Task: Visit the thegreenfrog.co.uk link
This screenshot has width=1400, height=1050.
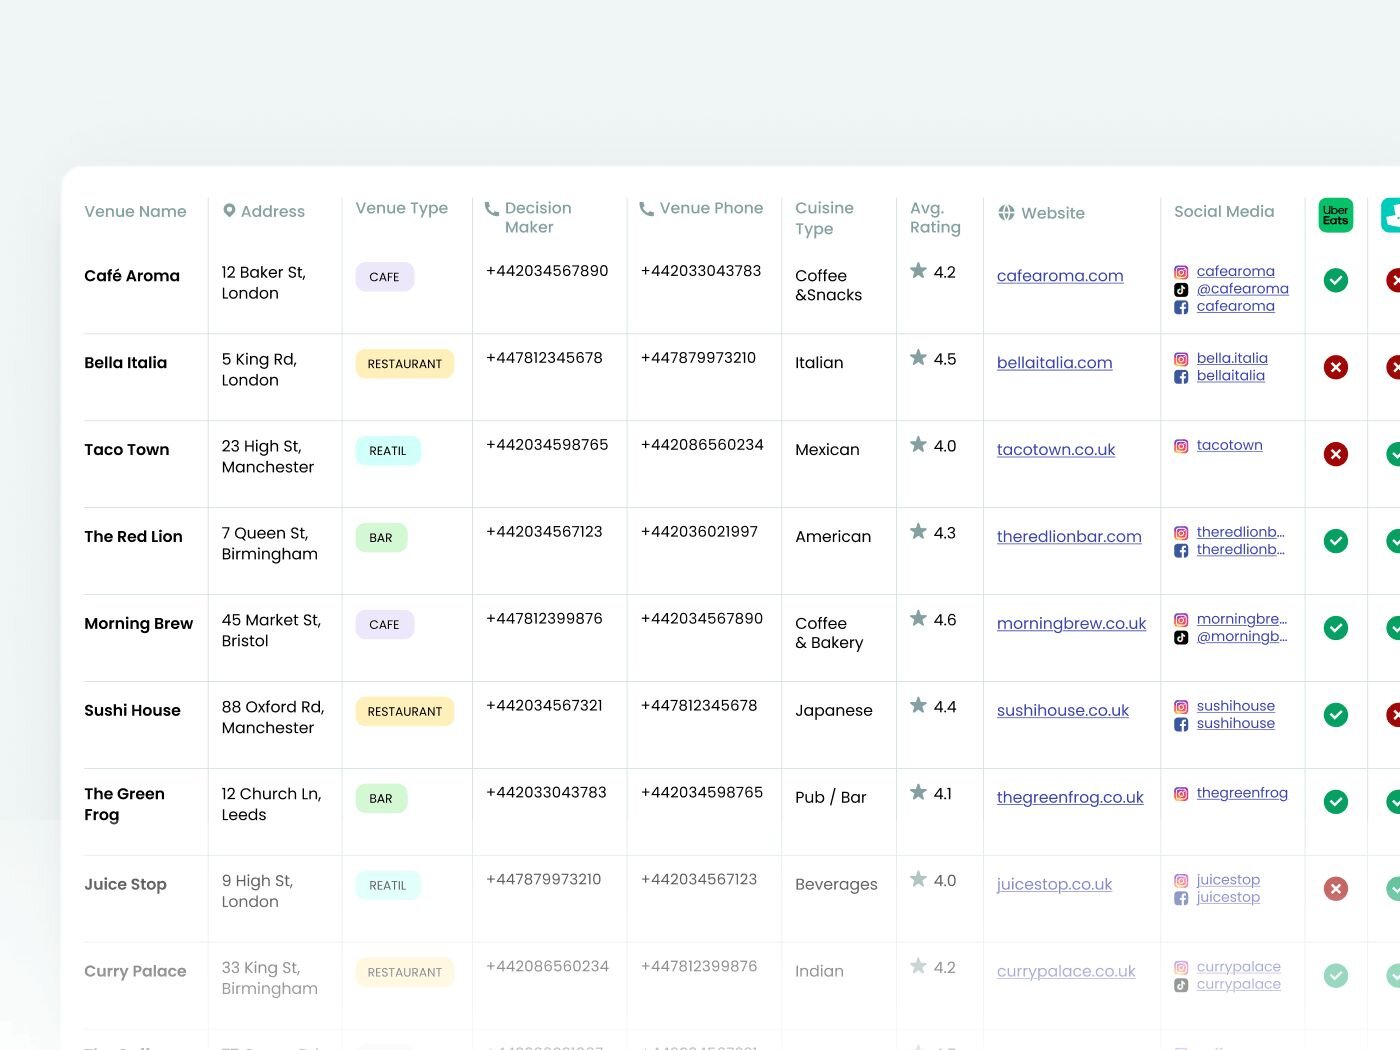Action: click(x=1070, y=798)
